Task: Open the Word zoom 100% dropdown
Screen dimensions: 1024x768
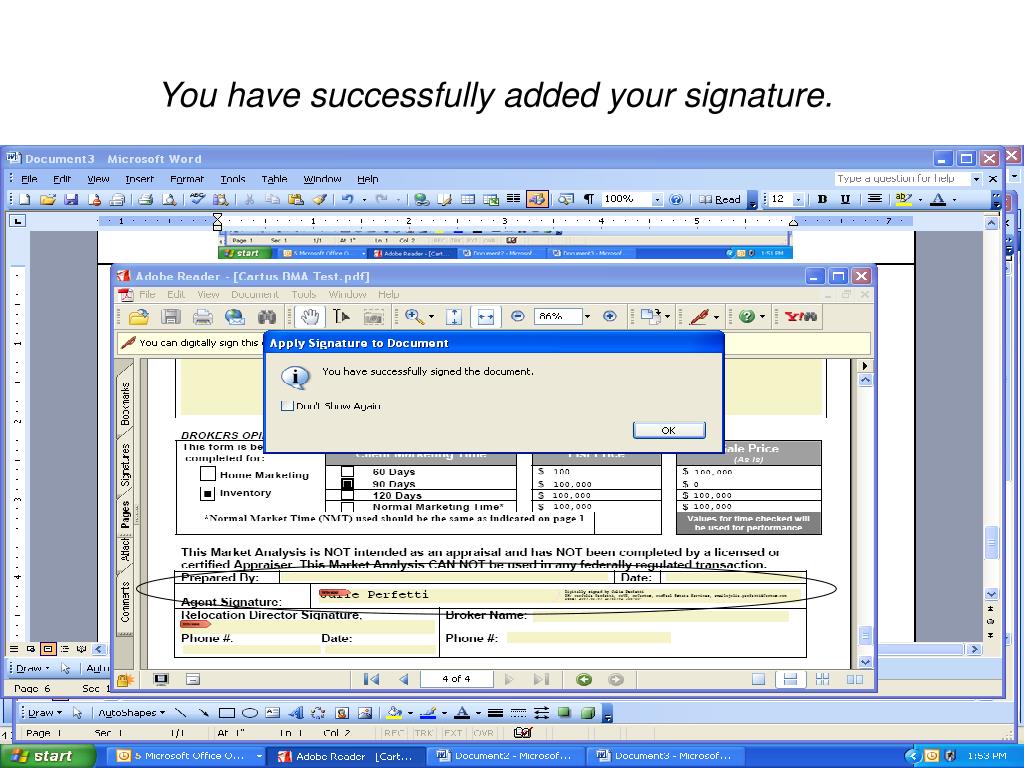Action: tap(657, 199)
